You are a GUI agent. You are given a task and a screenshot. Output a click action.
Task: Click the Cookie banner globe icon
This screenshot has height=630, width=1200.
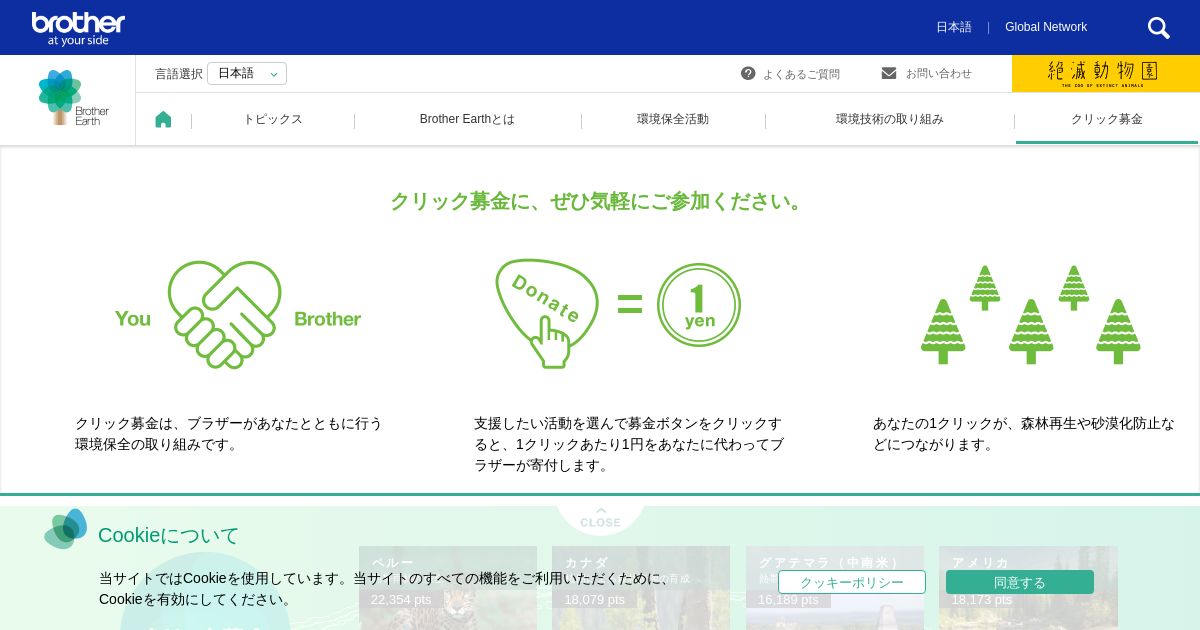coord(66,529)
